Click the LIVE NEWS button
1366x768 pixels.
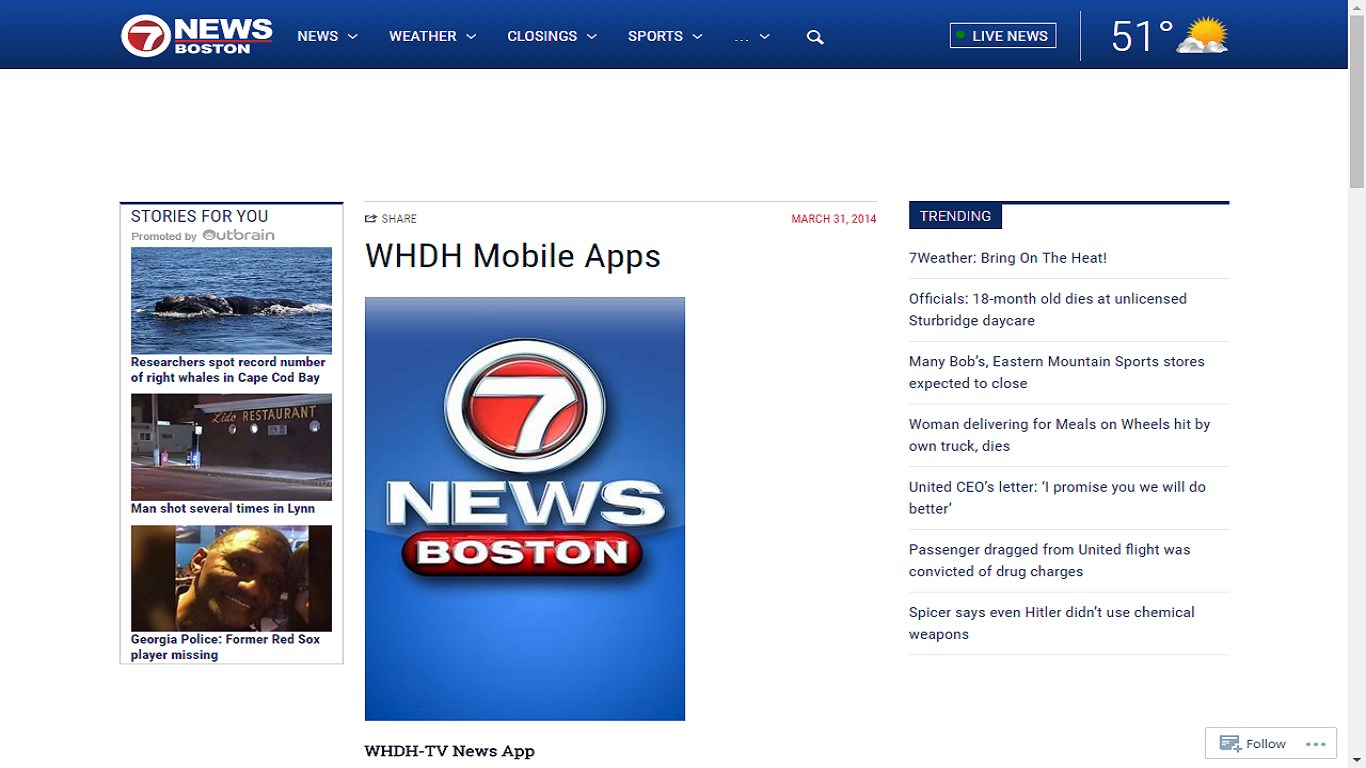click(x=1002, y=35)
